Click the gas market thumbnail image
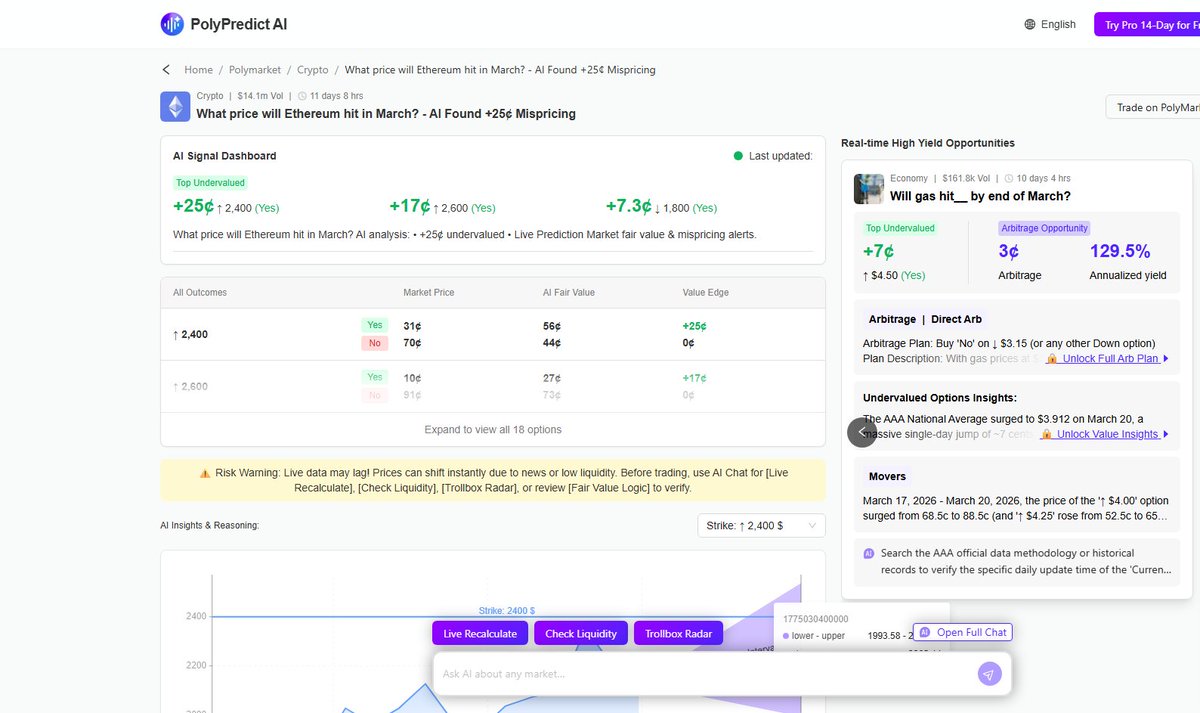Viewport: 1200px width, 713px height. [868, 188]
